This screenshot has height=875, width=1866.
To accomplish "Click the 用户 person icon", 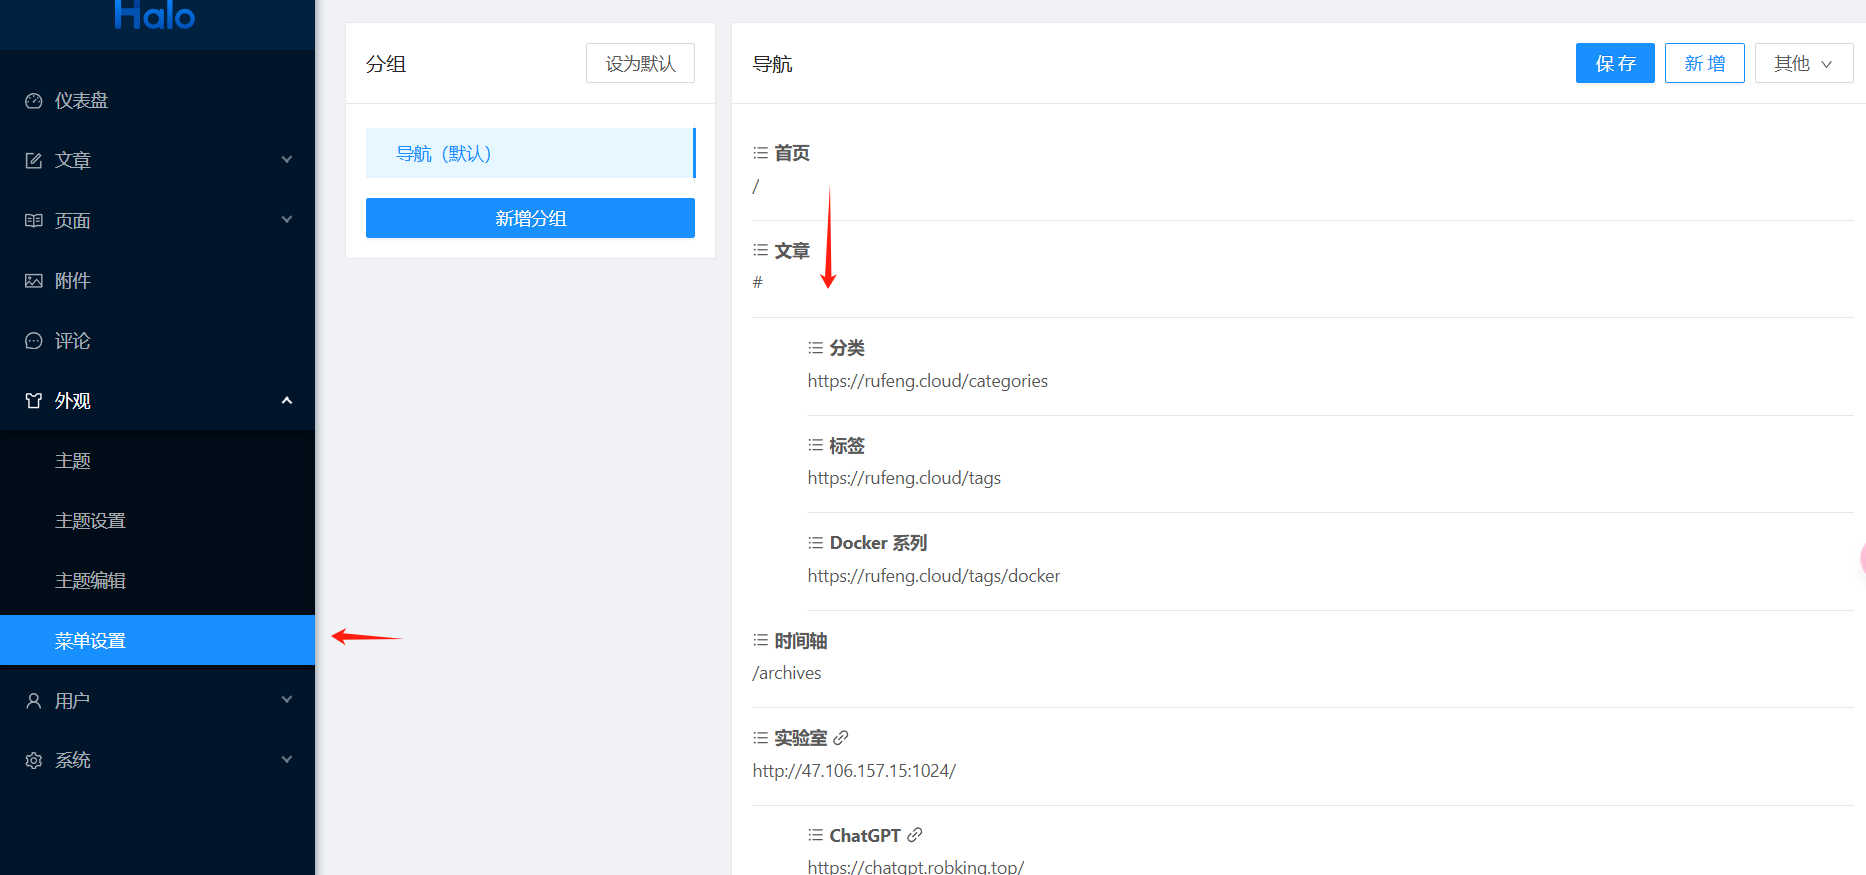I will pos(34,701).
